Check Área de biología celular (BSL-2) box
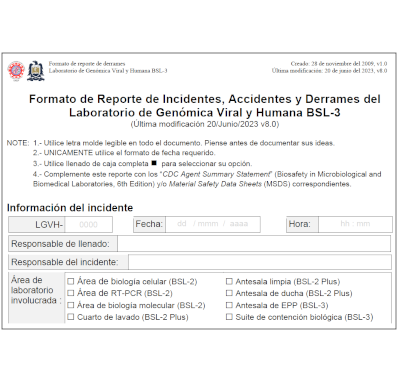Screen dimensions: 400x378 click(x=71, y=282)
